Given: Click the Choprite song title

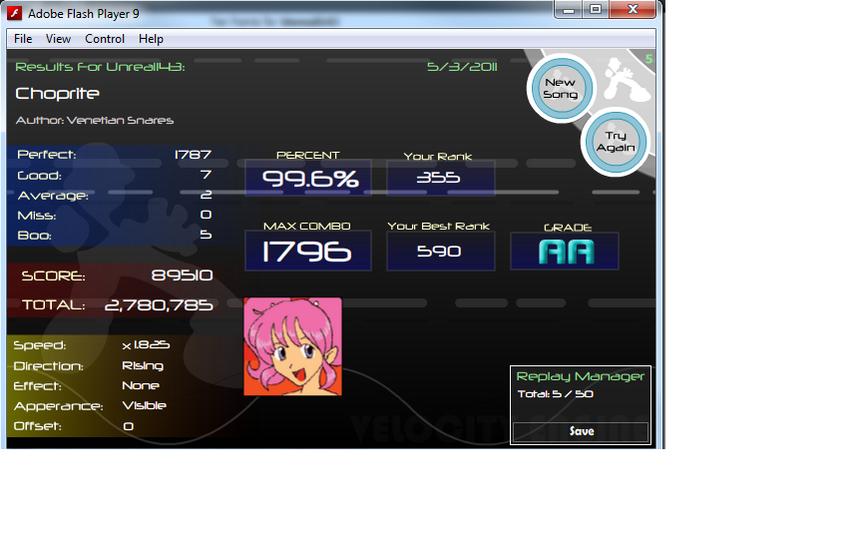Looking at the screenshot, I should 57,94.
